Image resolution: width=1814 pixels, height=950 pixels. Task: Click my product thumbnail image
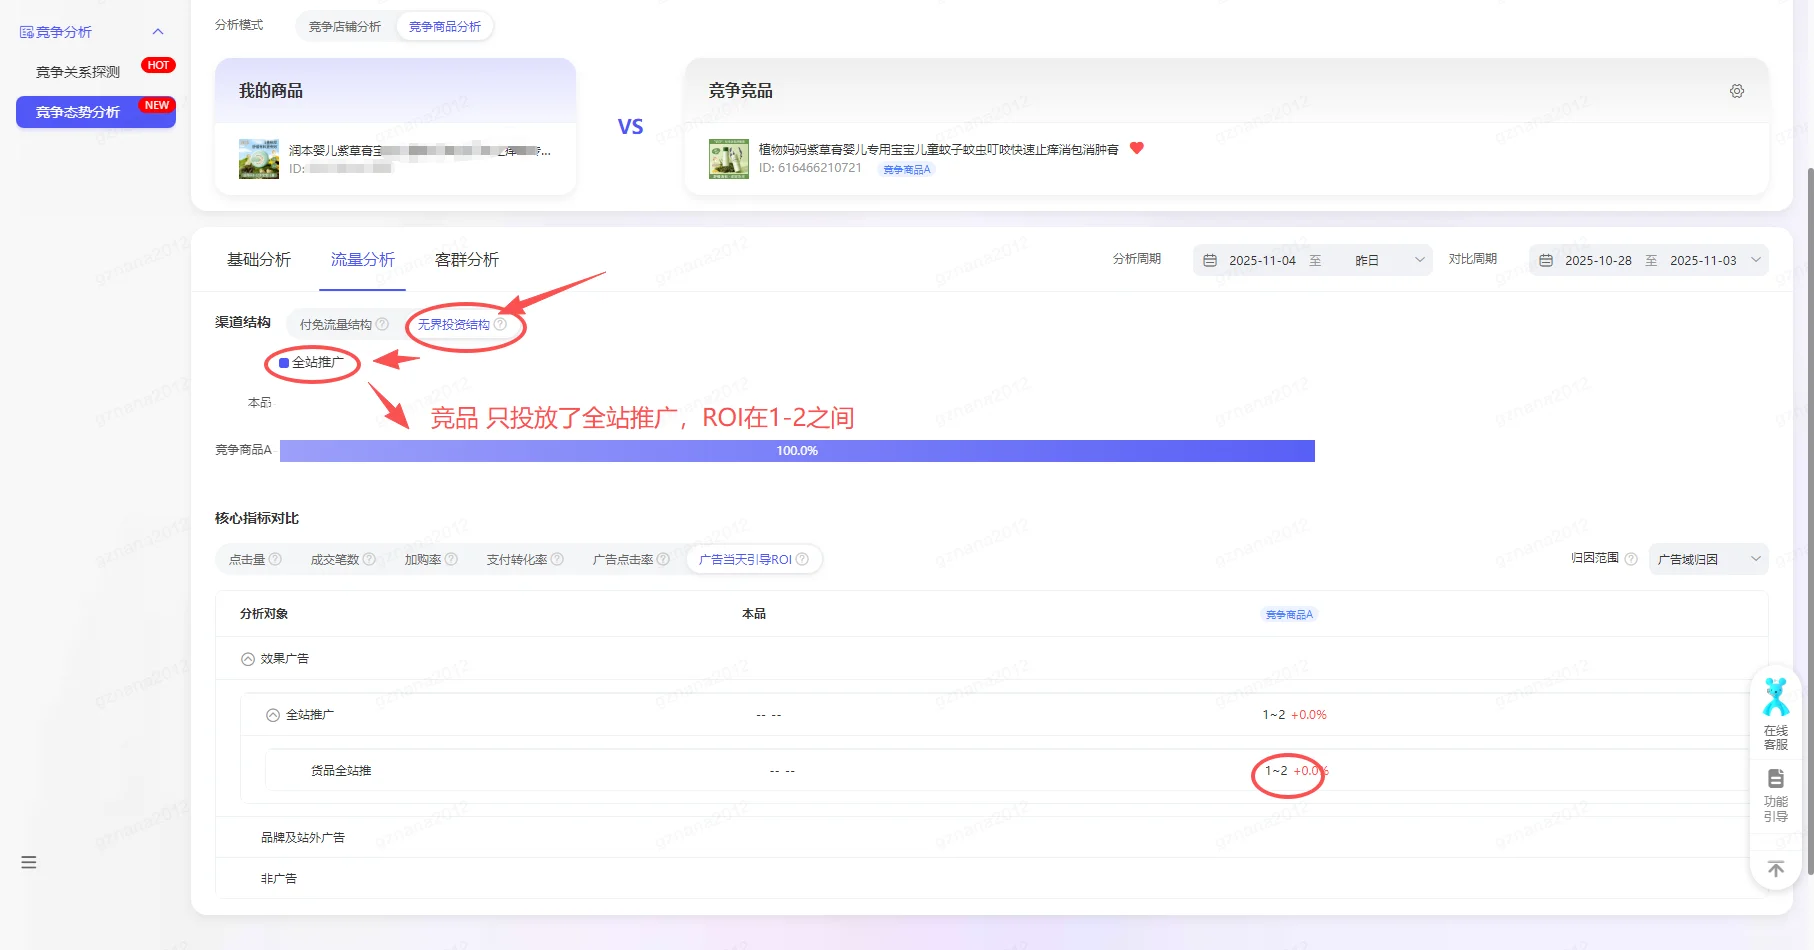pos(259,159)
